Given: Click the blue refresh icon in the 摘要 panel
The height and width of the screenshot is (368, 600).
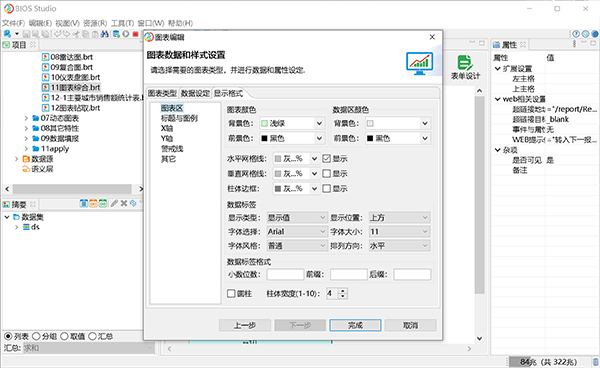Looking at the screenshot, I should point(133,204).
